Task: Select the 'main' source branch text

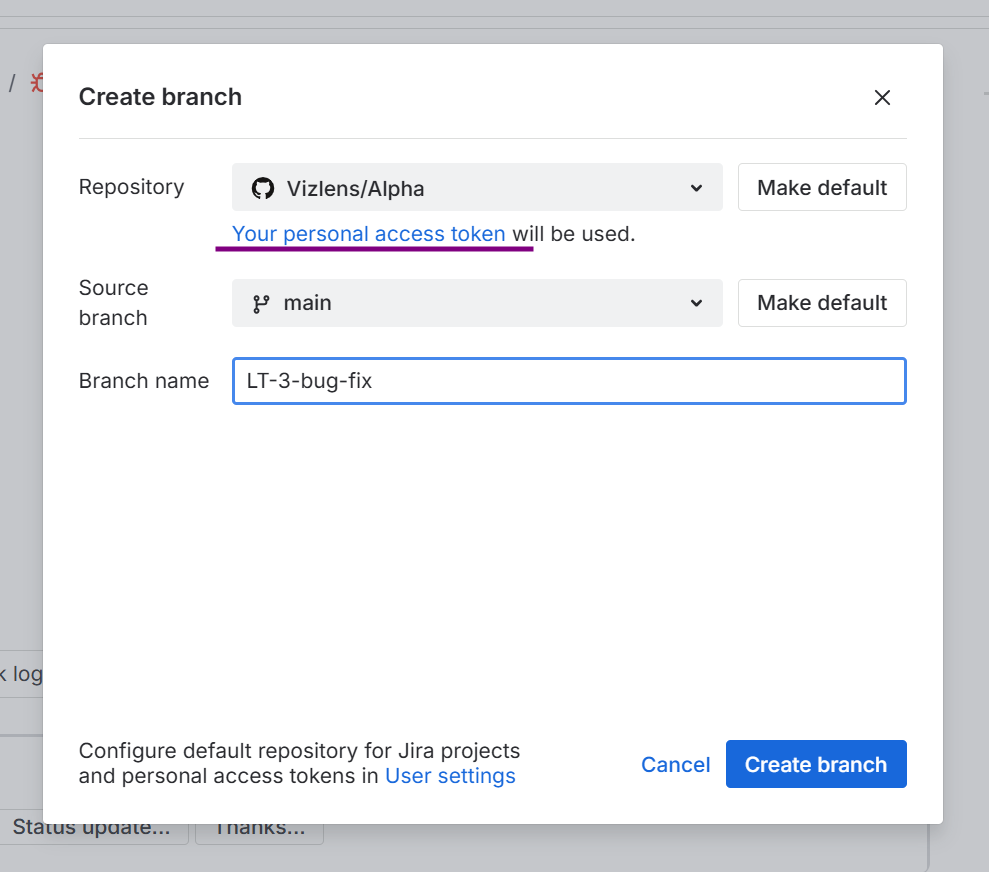Action: [x=307, y=303]
